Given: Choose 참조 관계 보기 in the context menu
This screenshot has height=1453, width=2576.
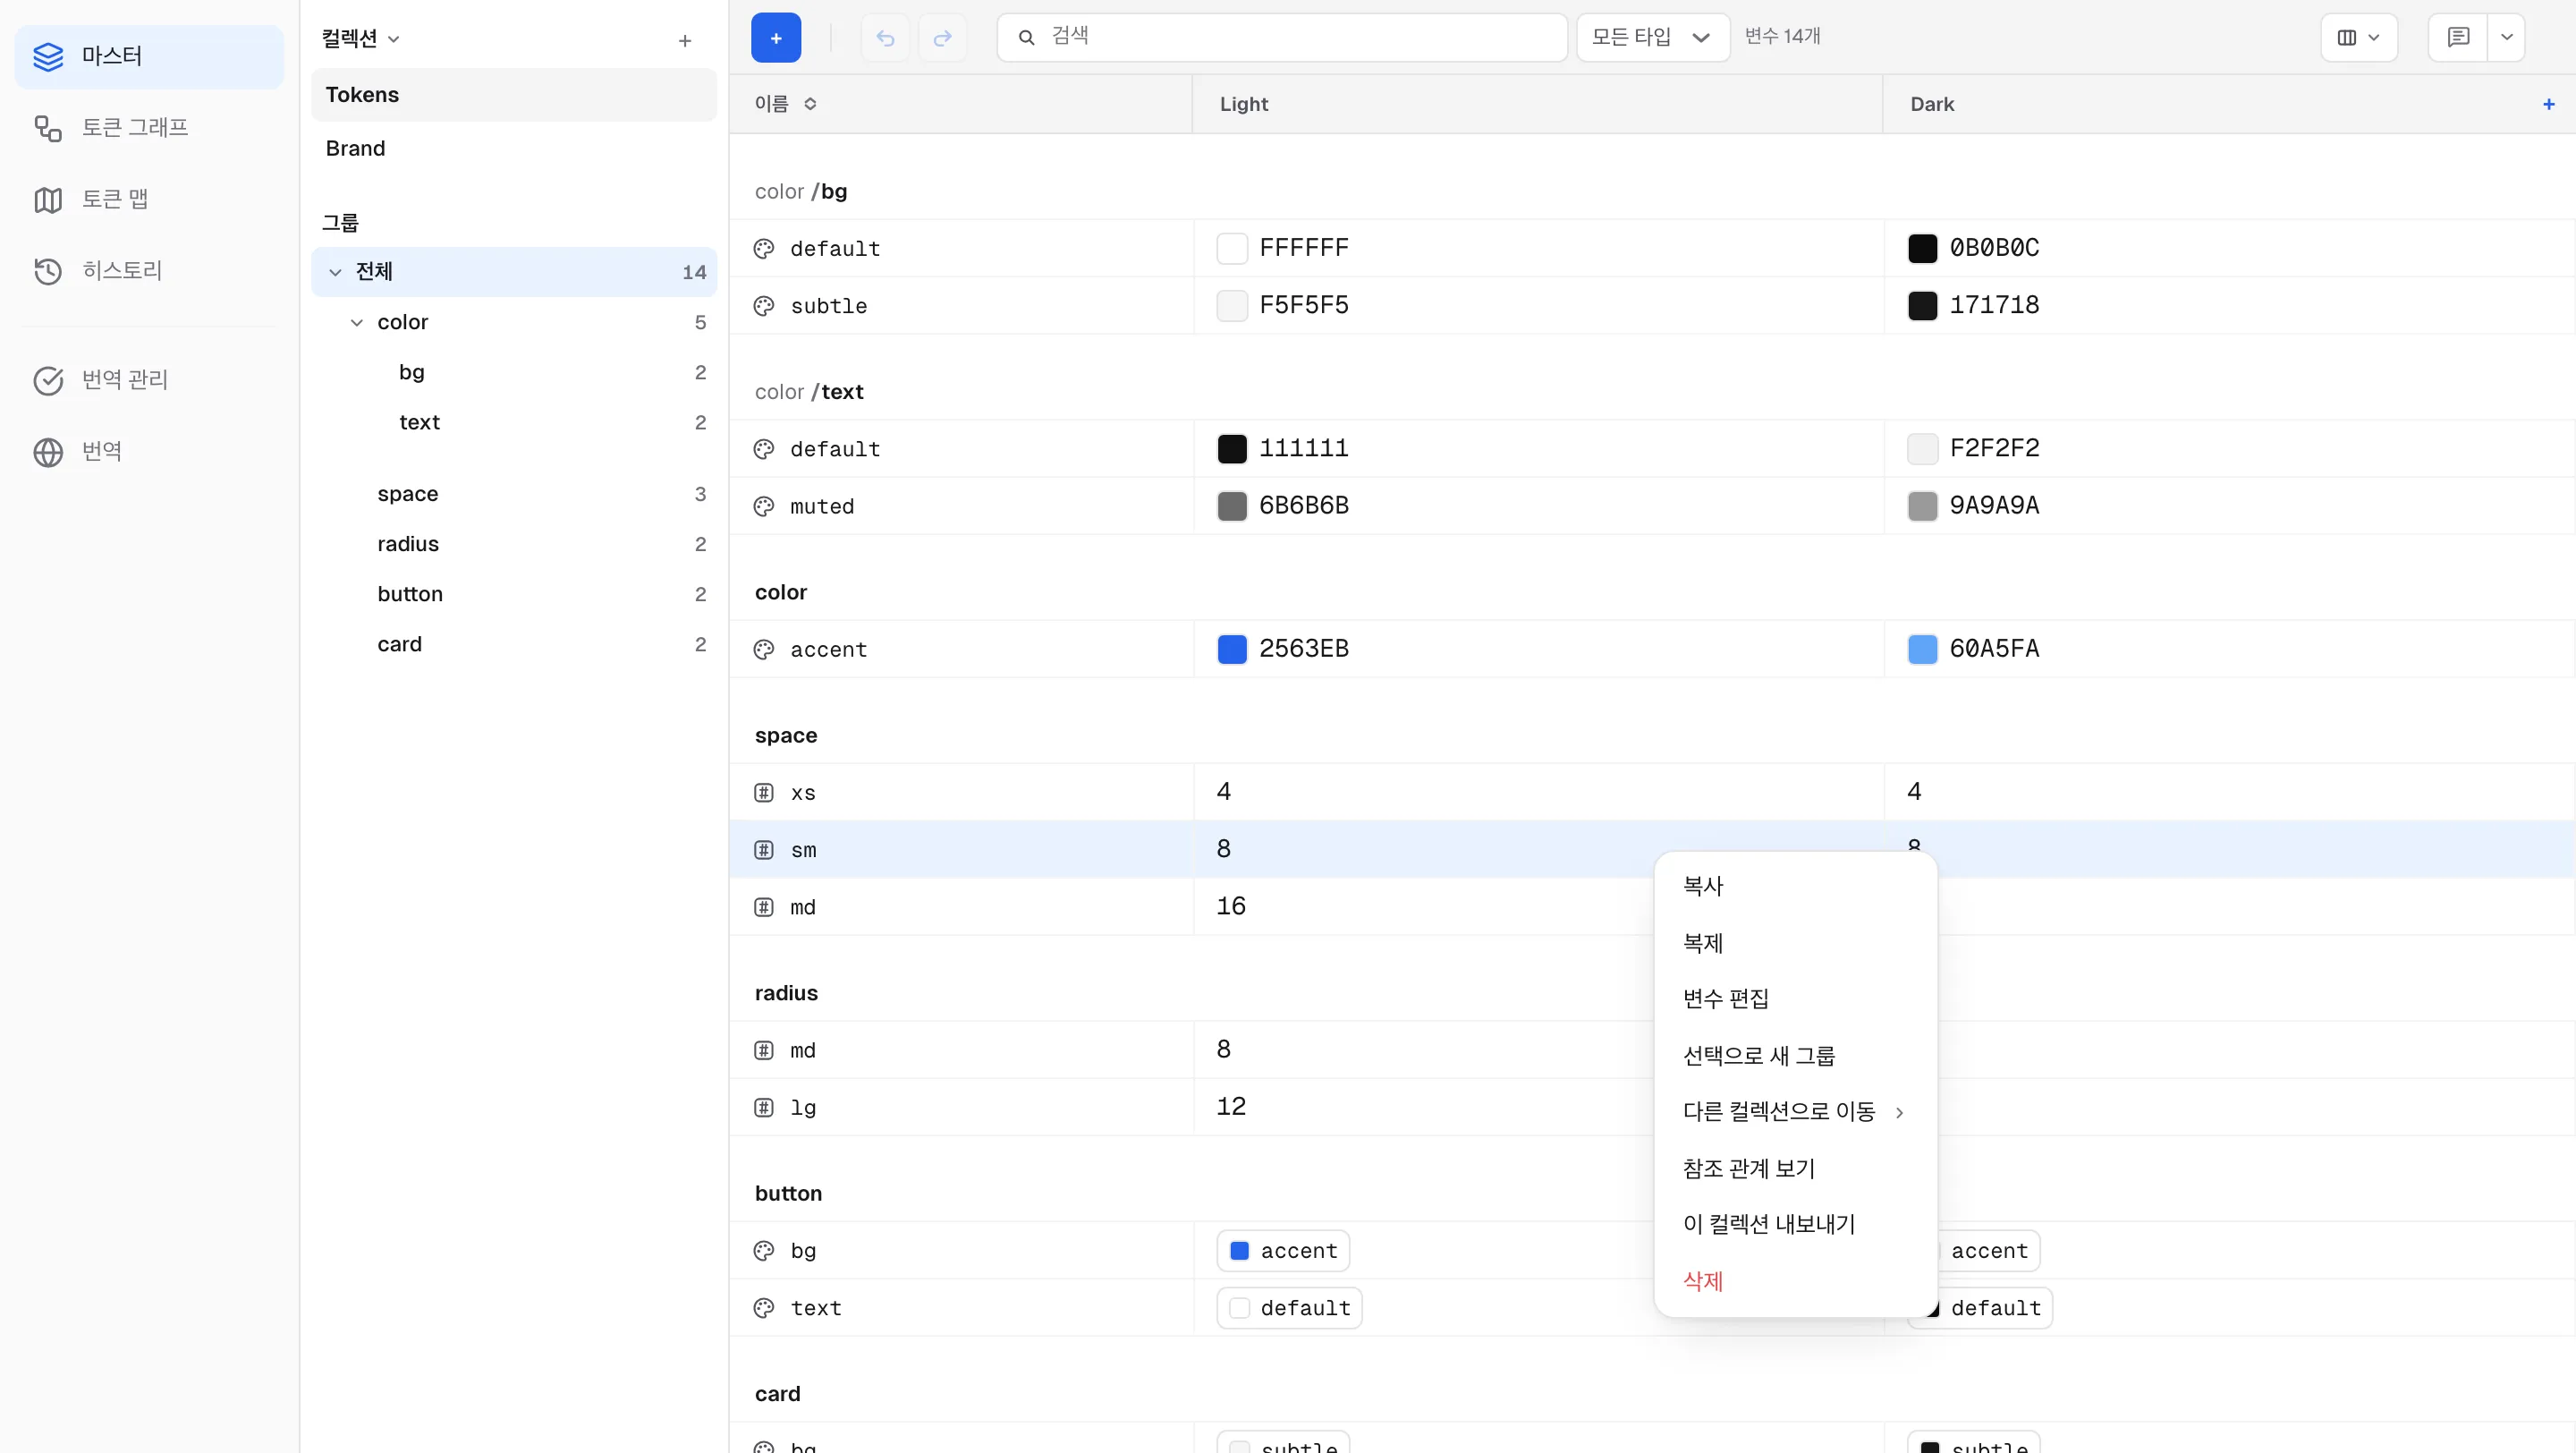Looking at the screenshot, I should click(1795, 1169).
